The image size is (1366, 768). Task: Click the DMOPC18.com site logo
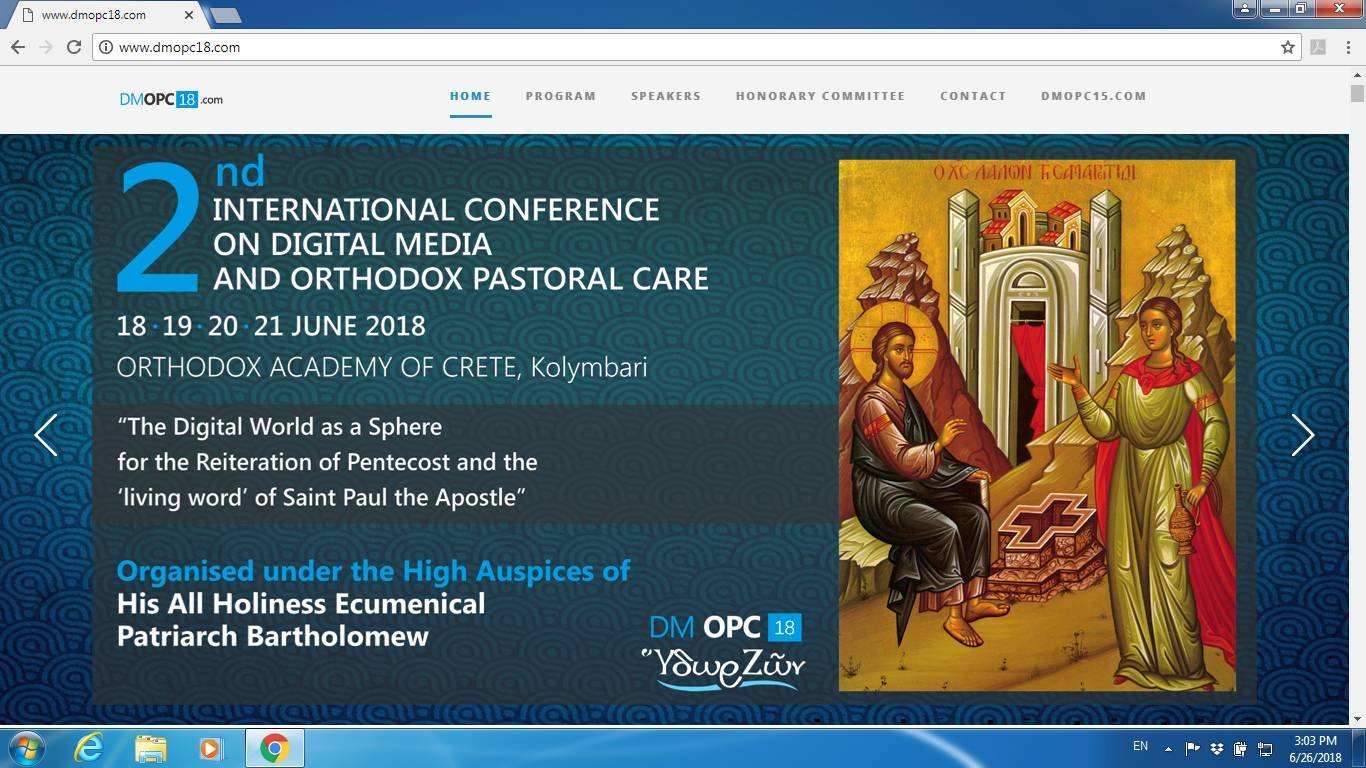tap(169, 98)
